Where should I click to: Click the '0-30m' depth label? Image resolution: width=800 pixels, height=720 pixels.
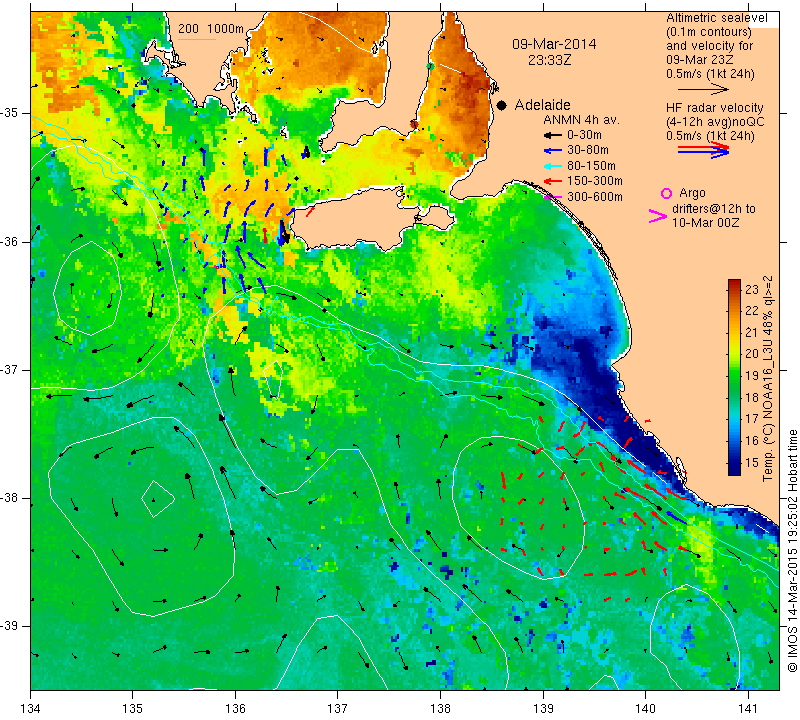[x=584, y=136]
